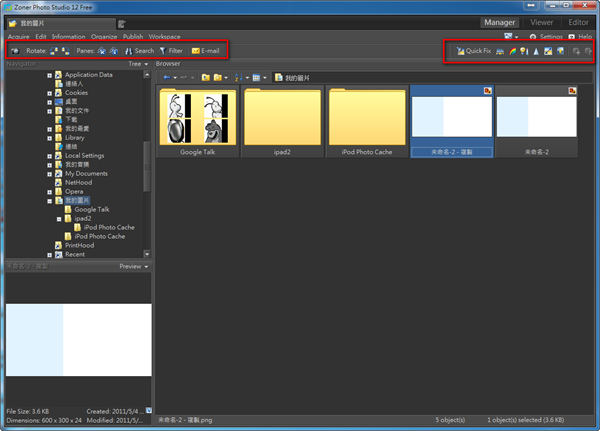Click the lightbulb exposure icon

[x=523, y=50]
